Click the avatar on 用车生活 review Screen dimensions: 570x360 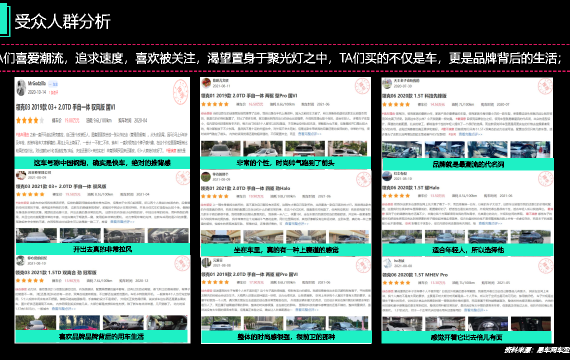click(20, 260)
